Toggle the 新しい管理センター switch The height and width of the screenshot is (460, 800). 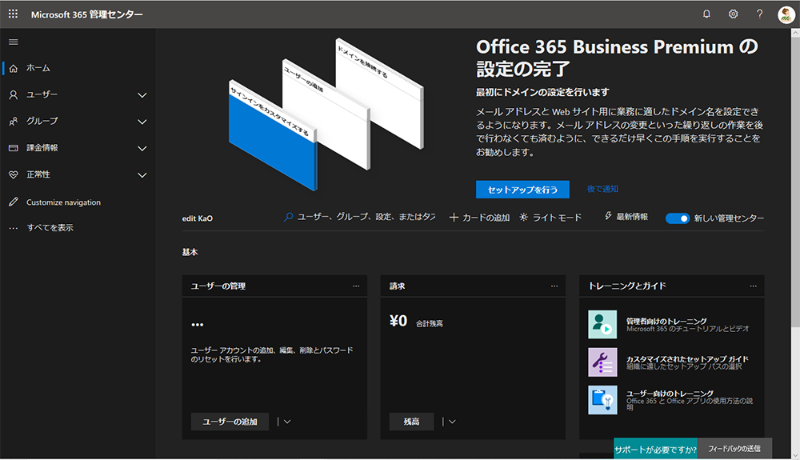(x=677, y=218)
